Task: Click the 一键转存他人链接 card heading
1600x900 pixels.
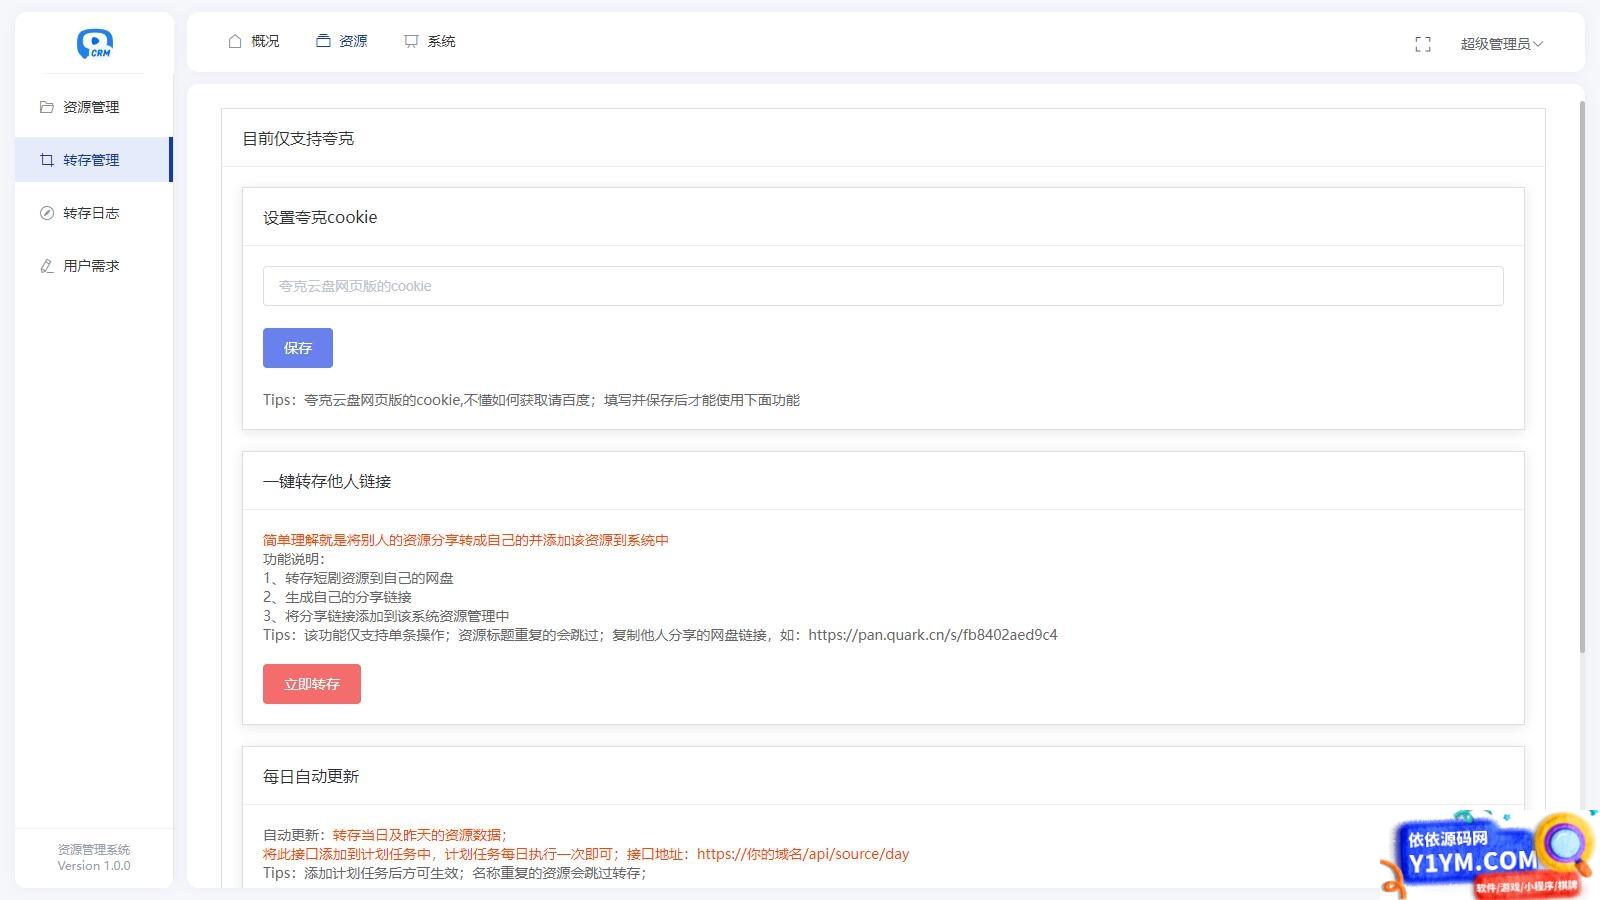Action: click(x=327, y=481)
